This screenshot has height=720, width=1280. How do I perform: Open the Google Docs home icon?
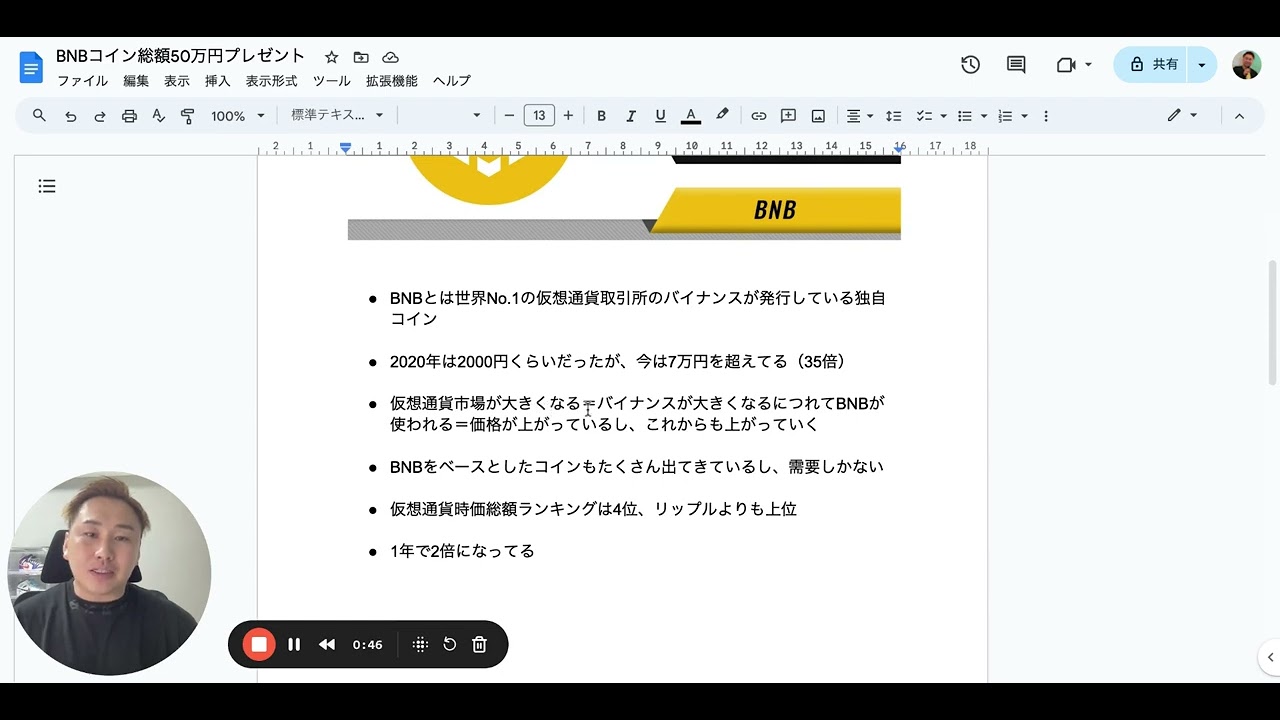31,67
